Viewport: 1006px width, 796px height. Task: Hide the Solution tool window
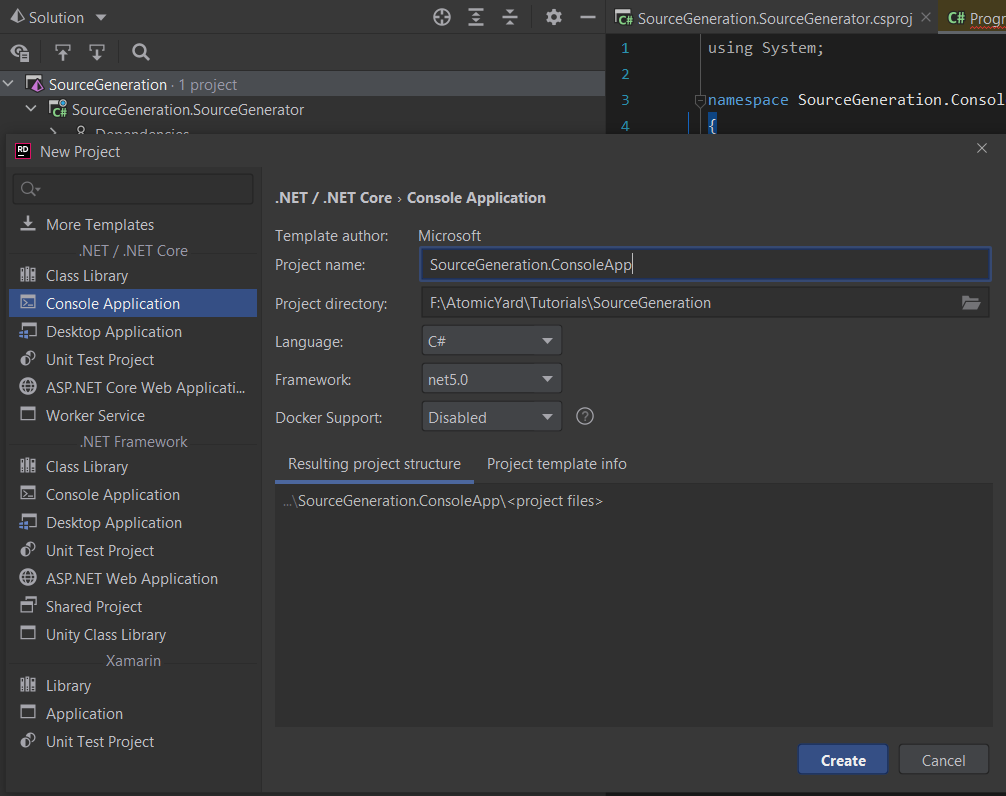[588, 17]
